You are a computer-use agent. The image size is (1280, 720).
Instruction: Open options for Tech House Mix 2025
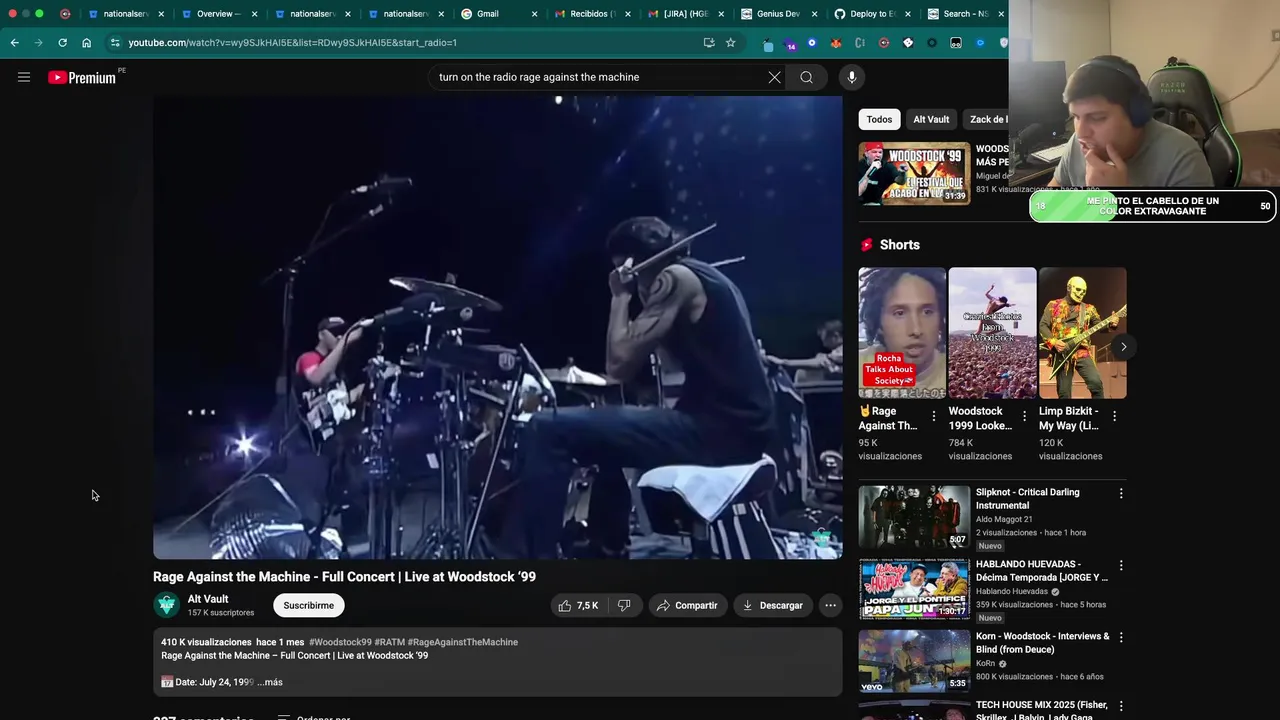pos(1121,707)
